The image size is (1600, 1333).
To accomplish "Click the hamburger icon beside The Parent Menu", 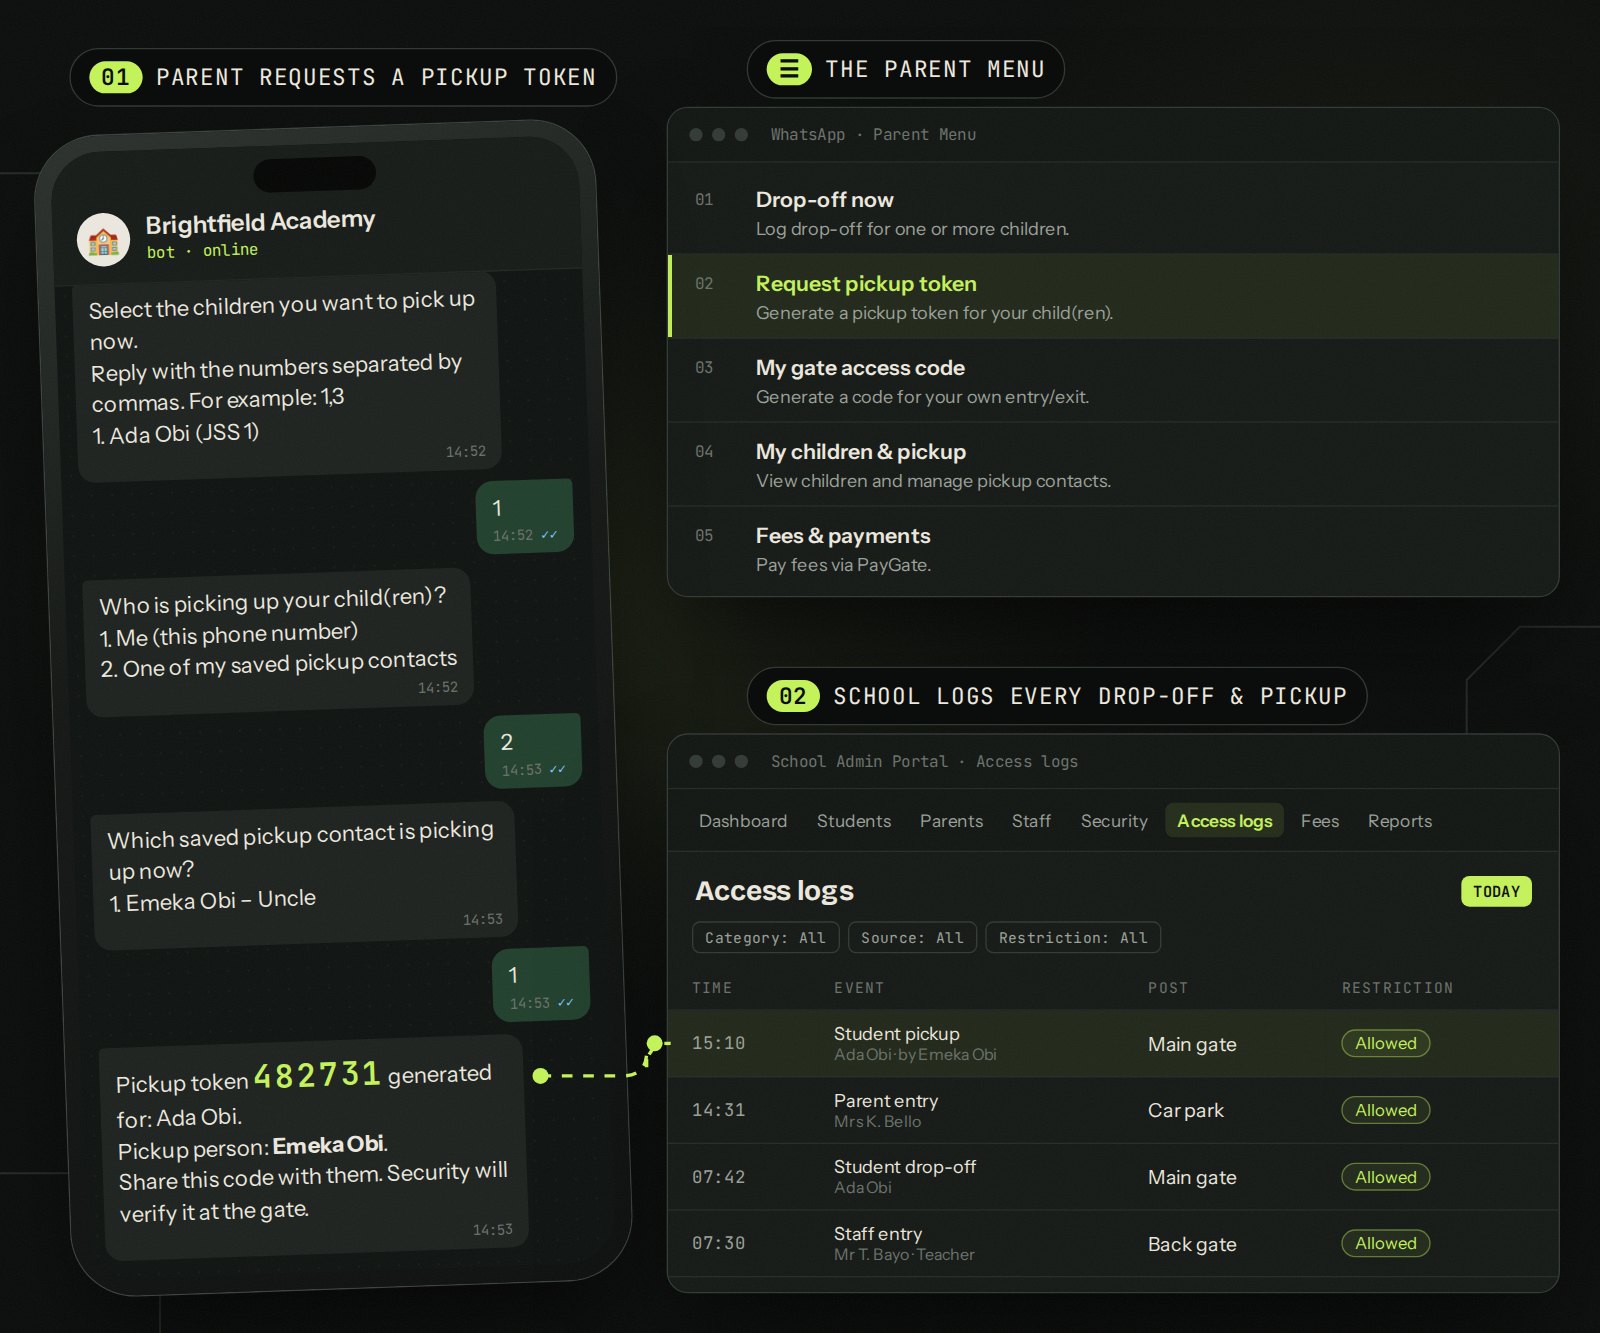I will point(789,69).
